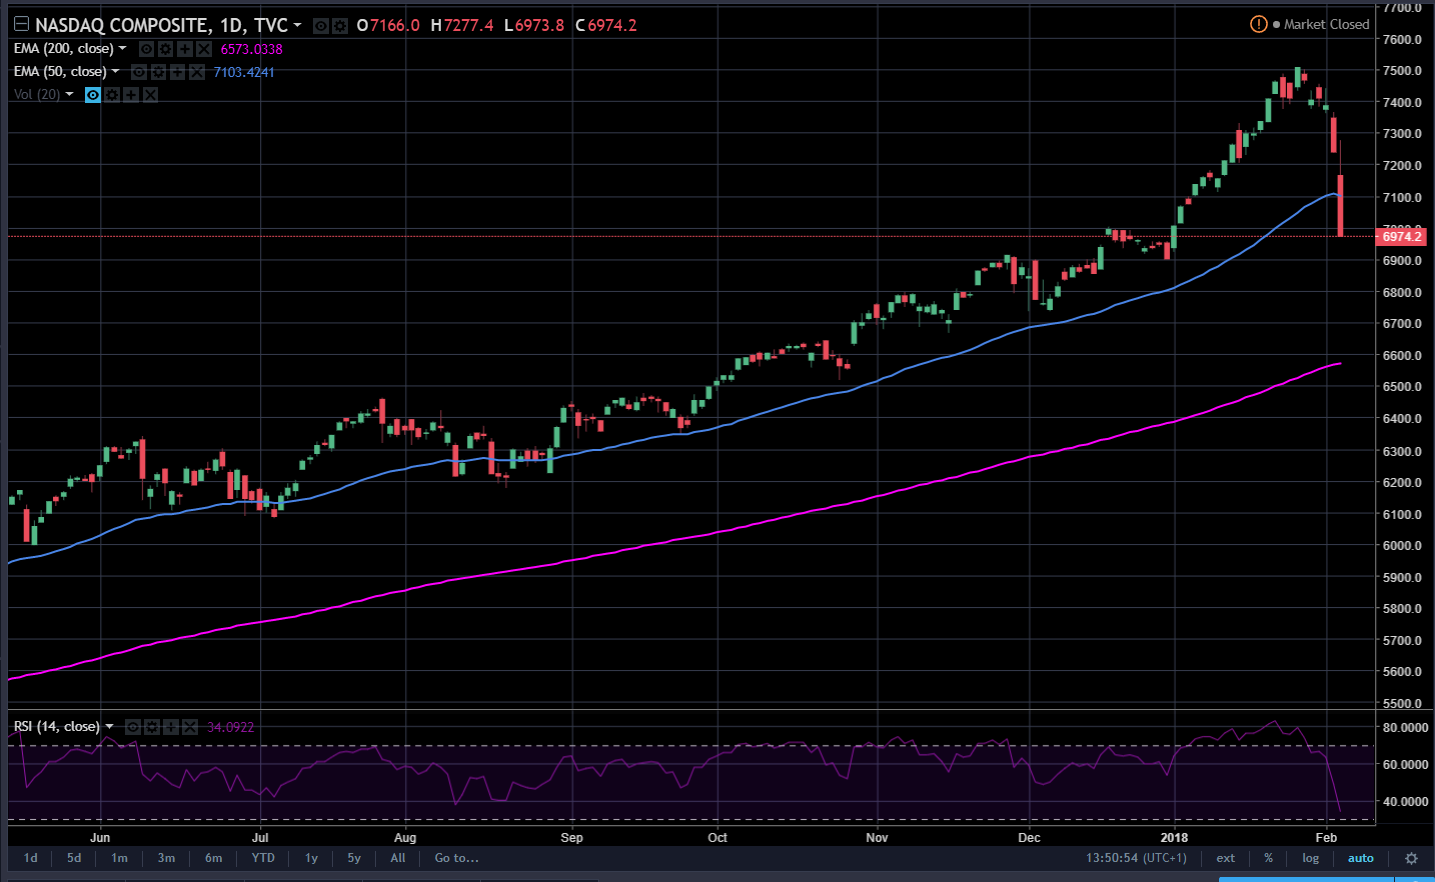1435x882 pixels.
Task: Click the 6974.2 current price label
Action: point(1402,236)
